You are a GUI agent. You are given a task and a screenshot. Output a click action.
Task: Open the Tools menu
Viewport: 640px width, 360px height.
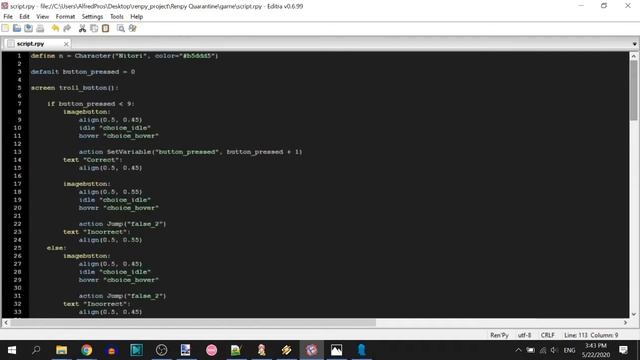click(117, 17)
